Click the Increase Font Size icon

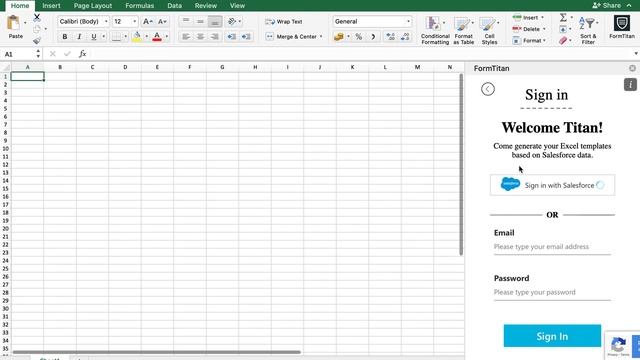(147, 21)
